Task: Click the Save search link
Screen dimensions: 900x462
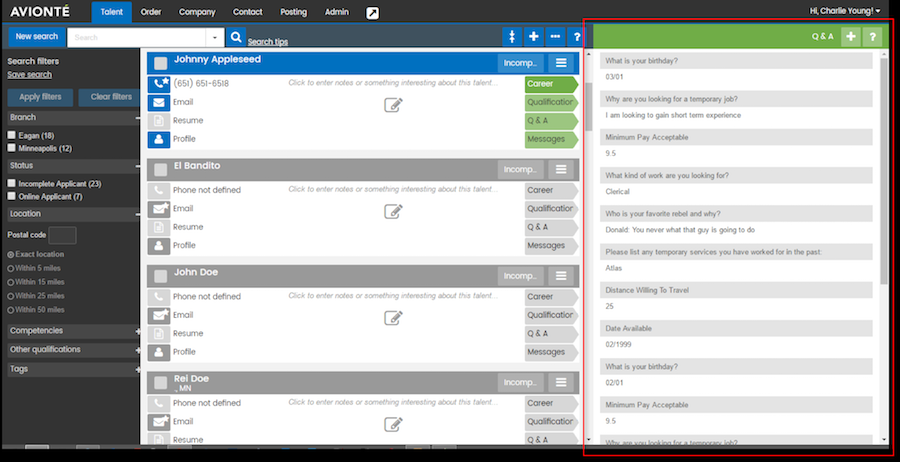Action: 29,75
